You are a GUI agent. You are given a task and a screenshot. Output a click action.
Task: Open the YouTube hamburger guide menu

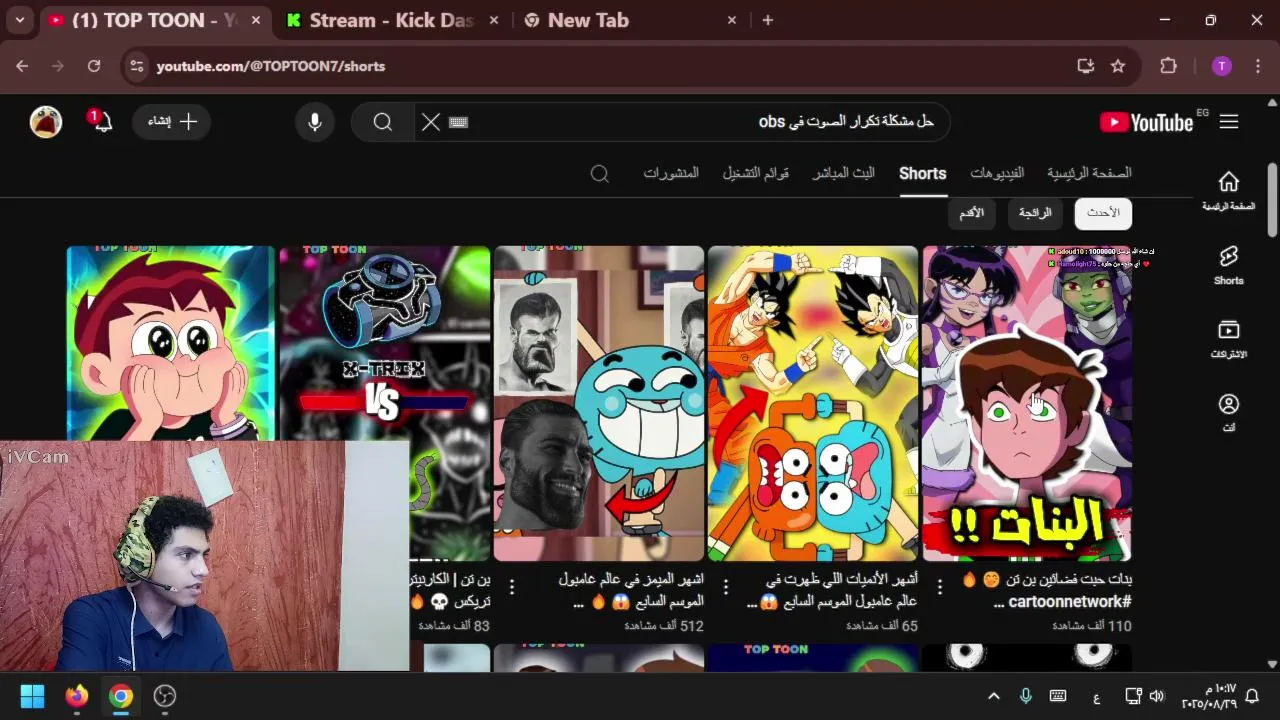point(1229,122)
